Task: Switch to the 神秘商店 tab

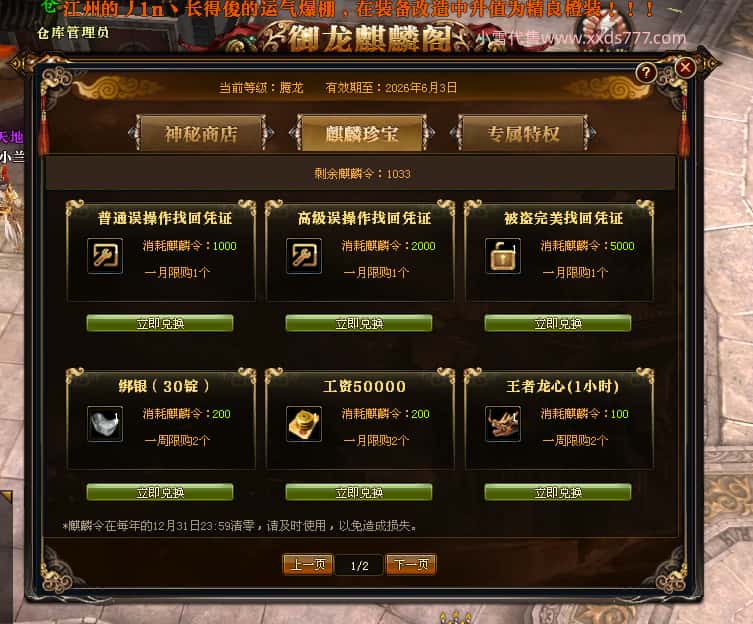Action: (201, 134)
